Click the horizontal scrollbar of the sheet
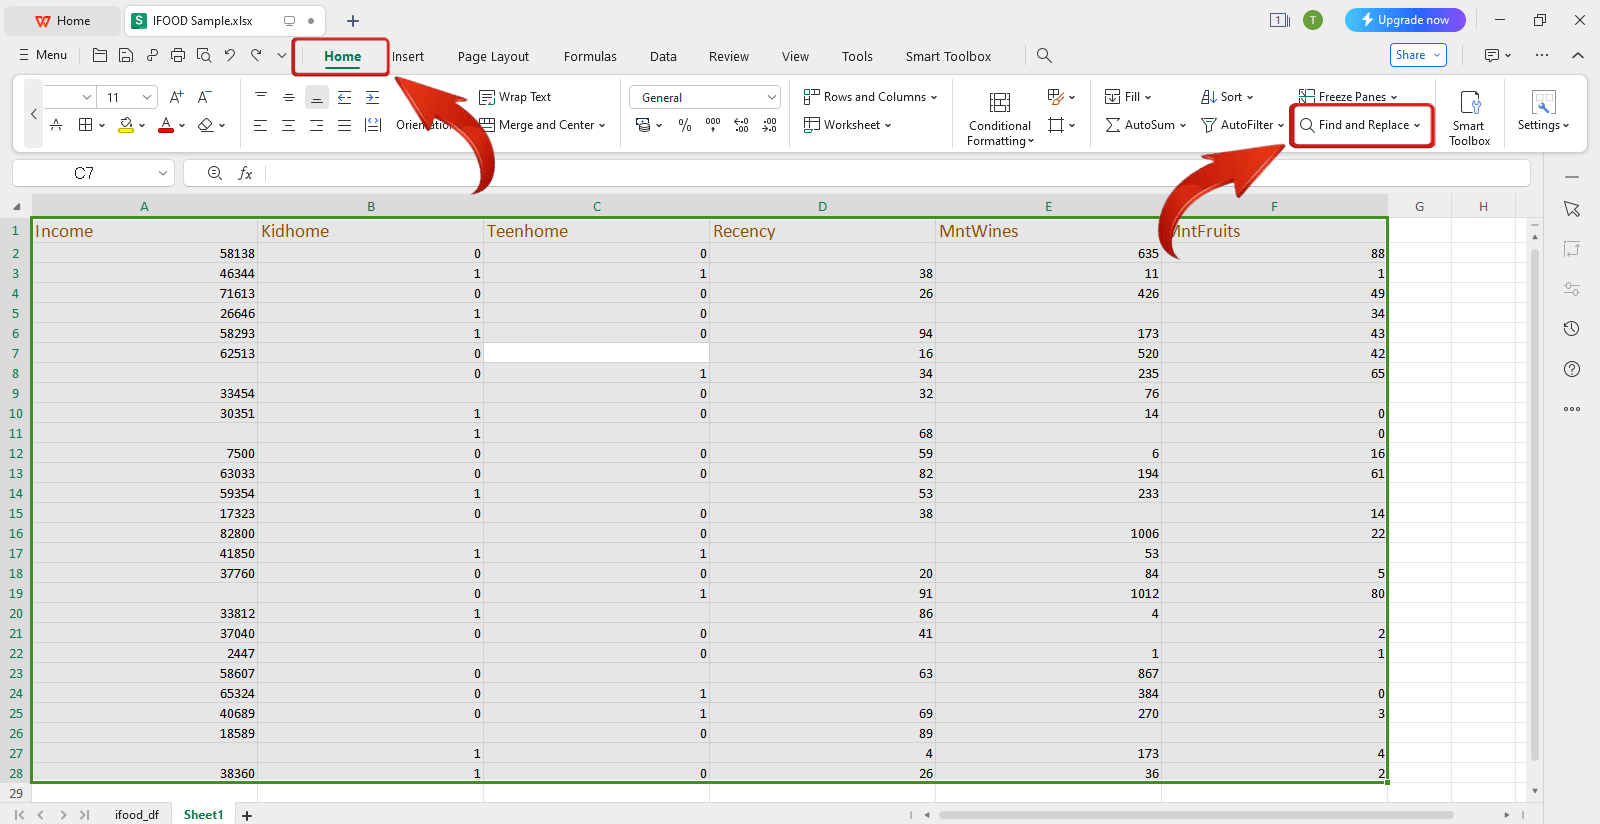1600x824 pixels. click(1196, 815)
